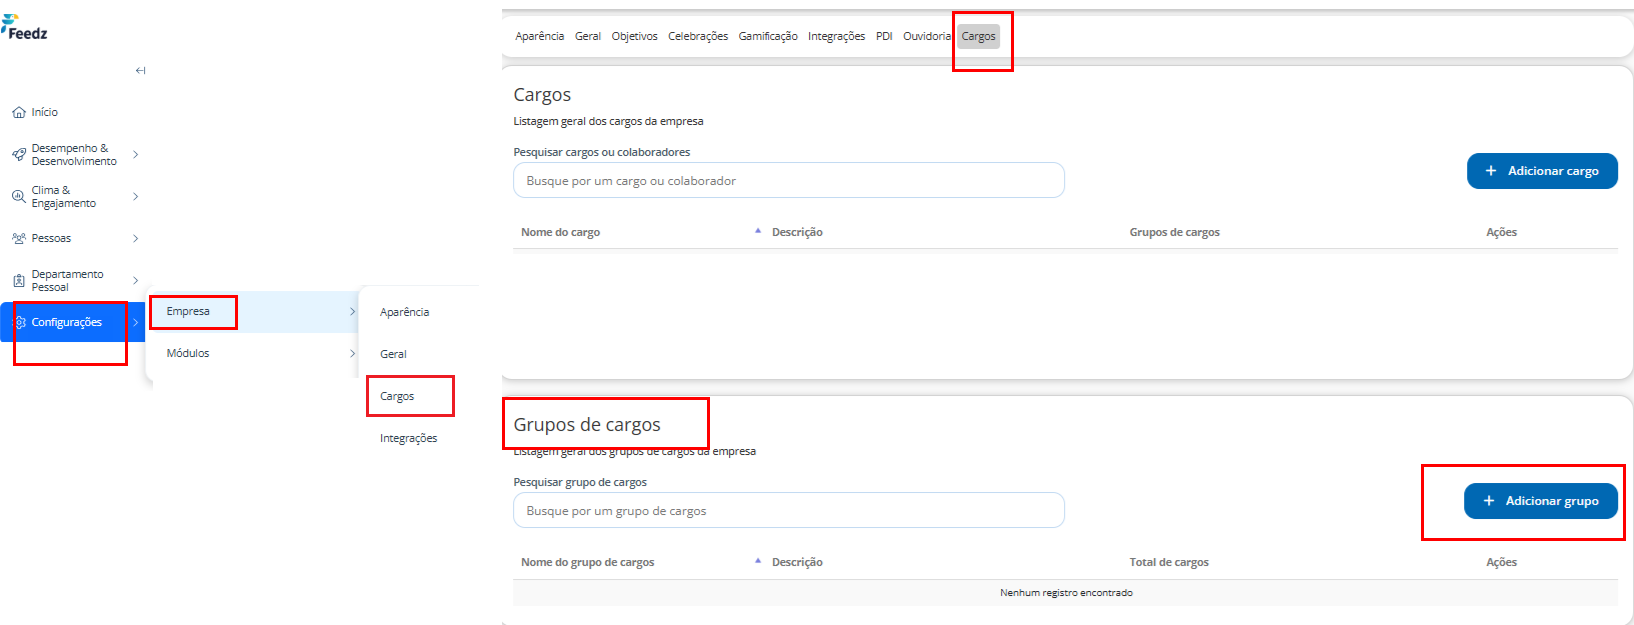Open the Início menu item

45,112
